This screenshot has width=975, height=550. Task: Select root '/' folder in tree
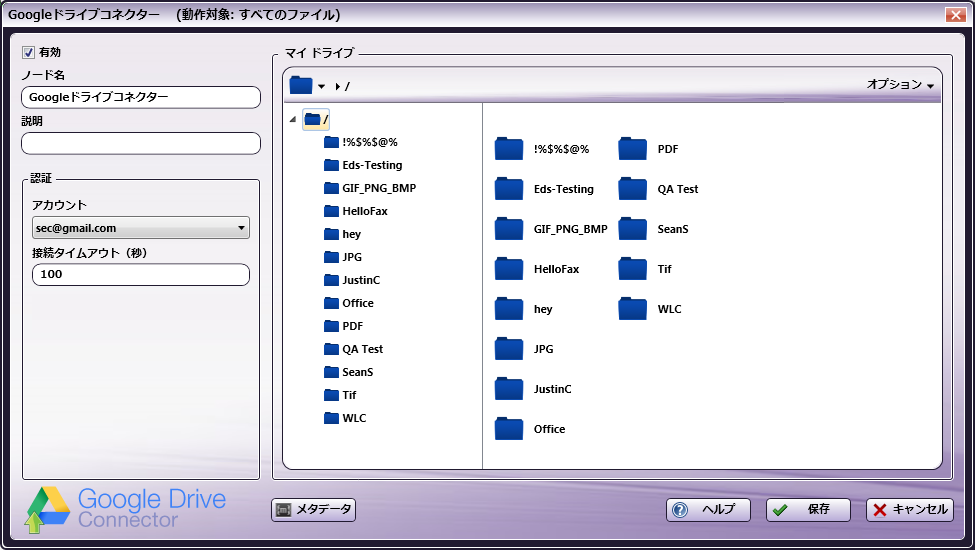click(x=317, y=119)
